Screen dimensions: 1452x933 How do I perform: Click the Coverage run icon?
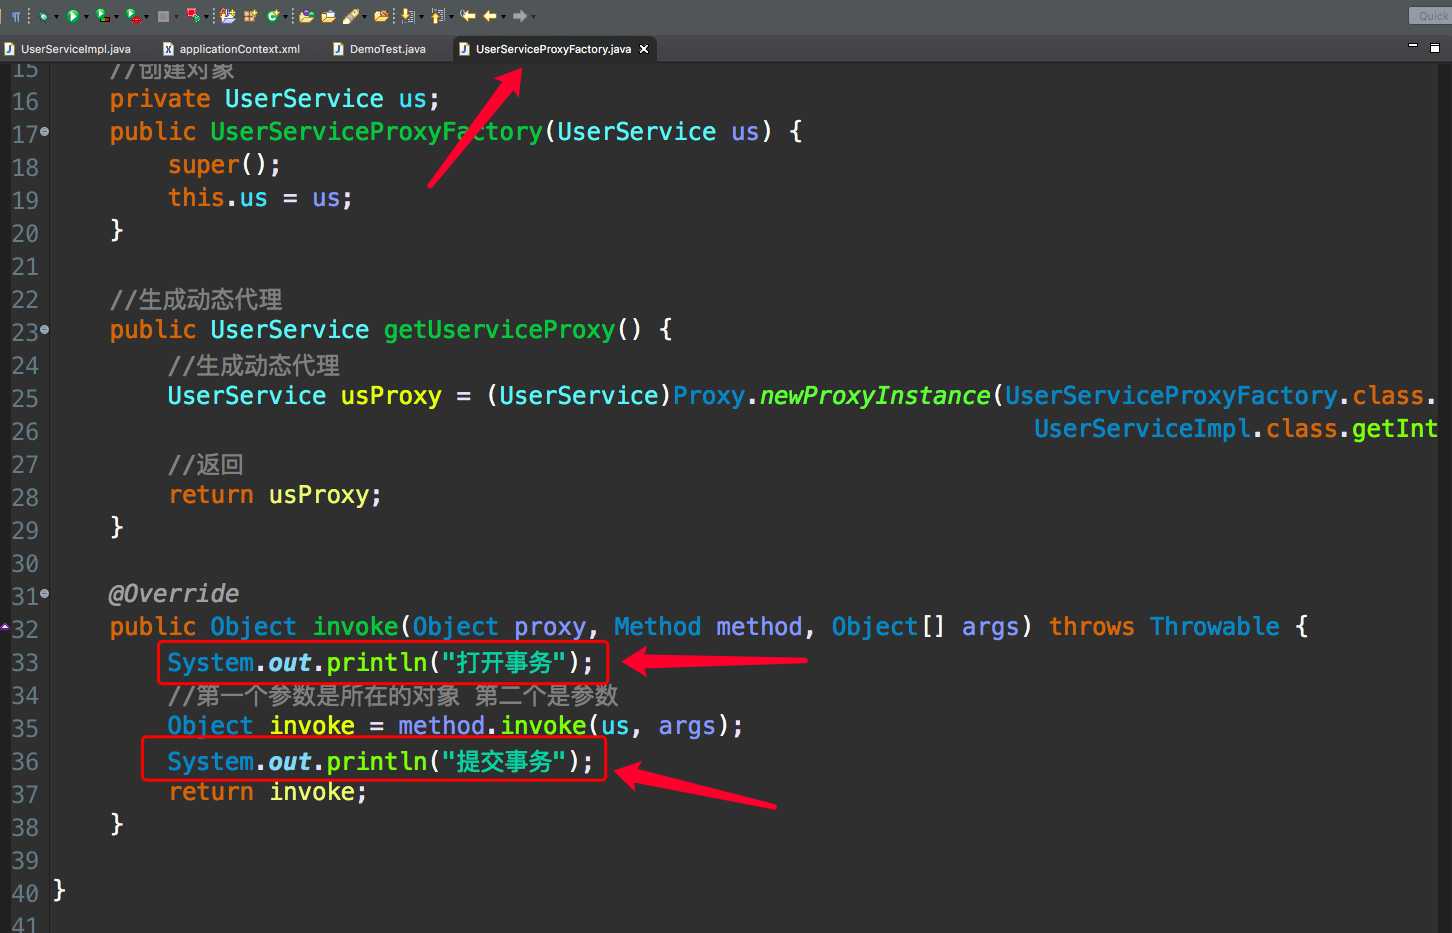click(102, 16)
